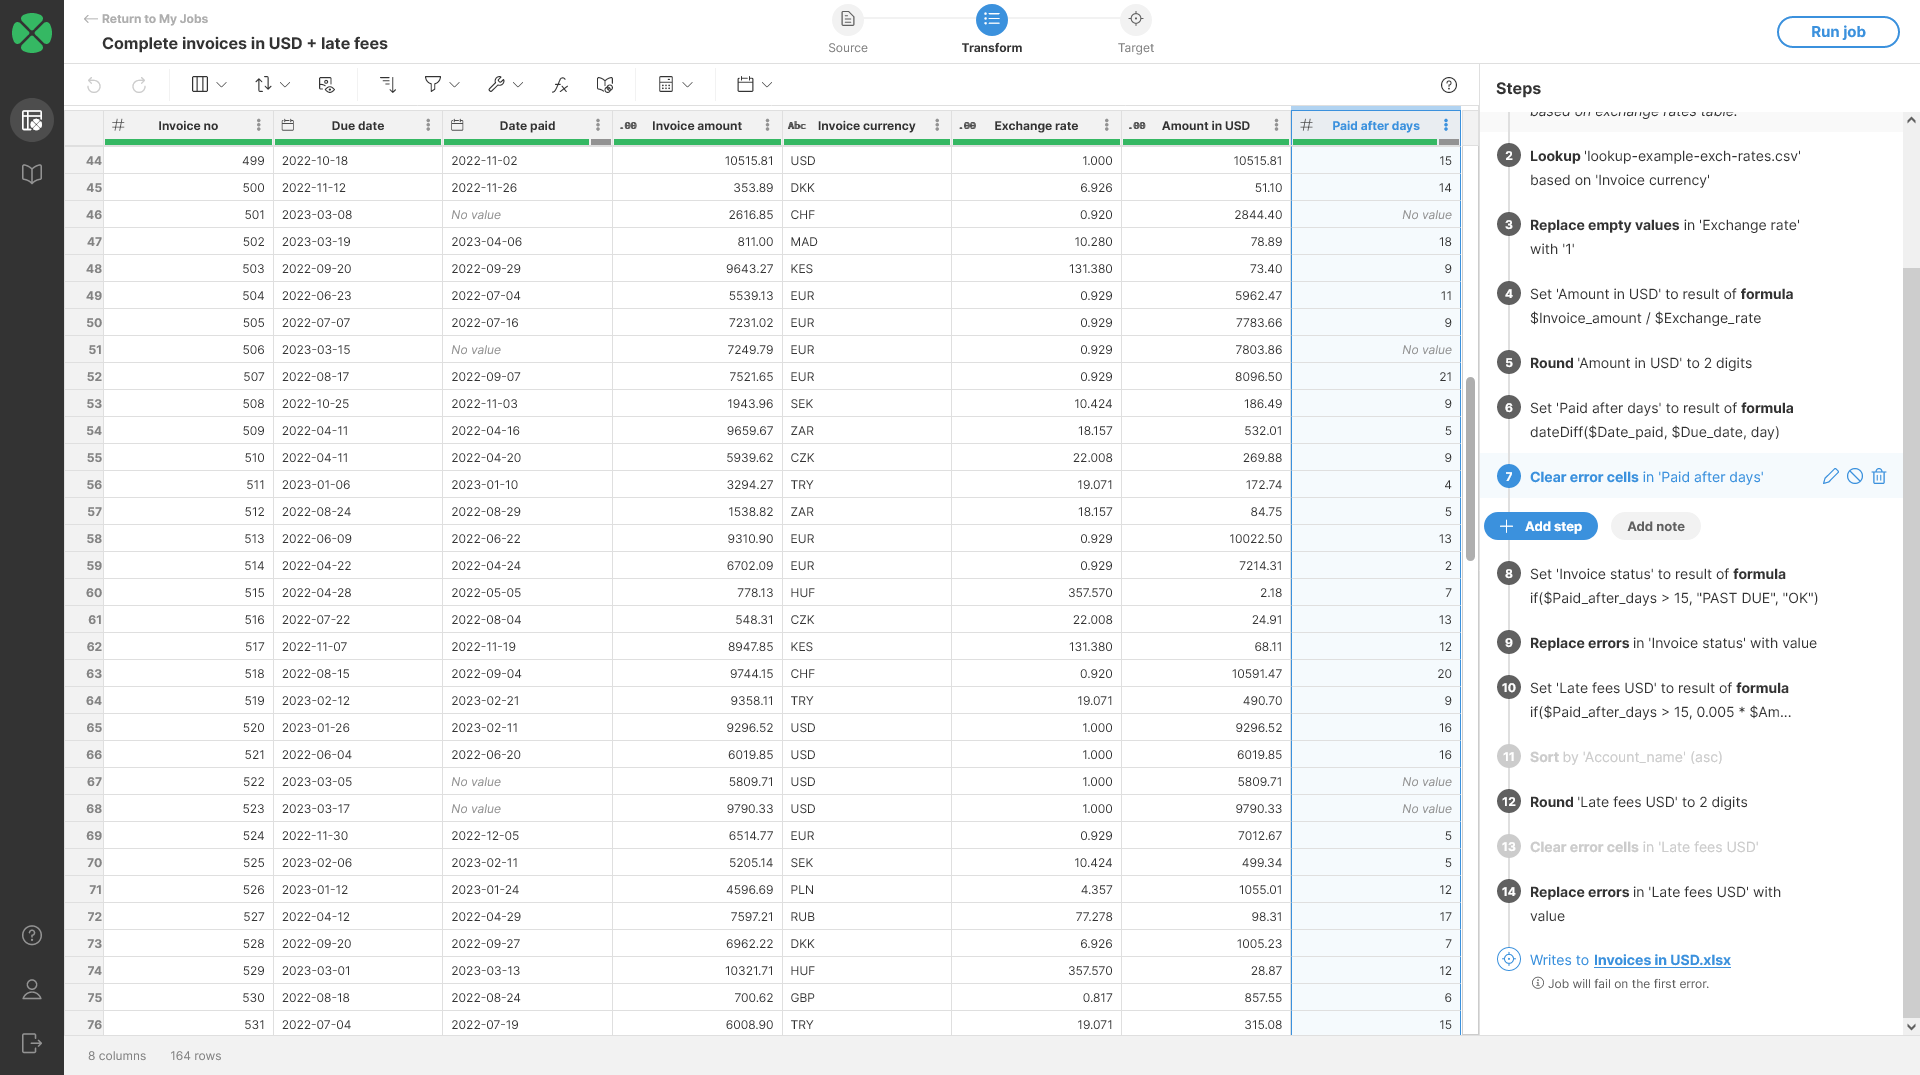Click the sign out icon in sidebar
This screenshot has height=1075, width=1920.
32,1043
